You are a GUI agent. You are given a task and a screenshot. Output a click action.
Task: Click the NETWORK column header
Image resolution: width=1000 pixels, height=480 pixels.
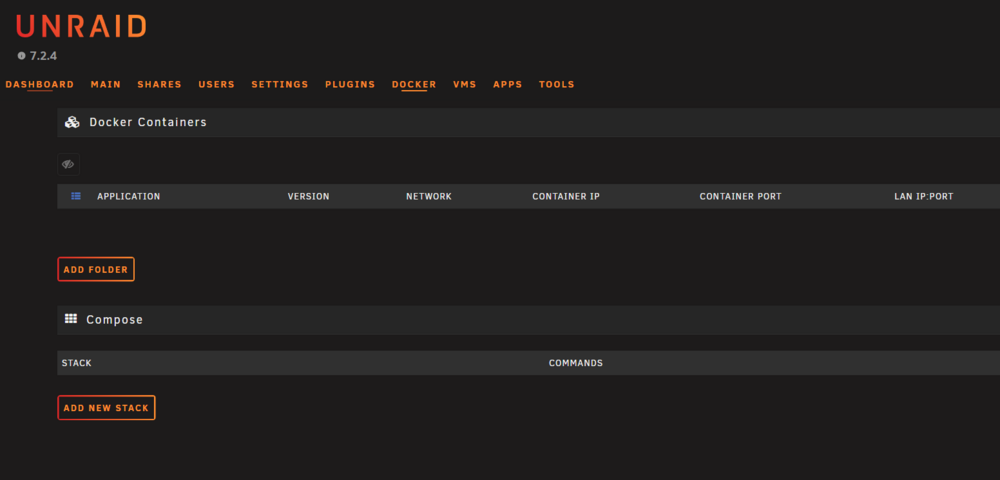tap(429, 196)
